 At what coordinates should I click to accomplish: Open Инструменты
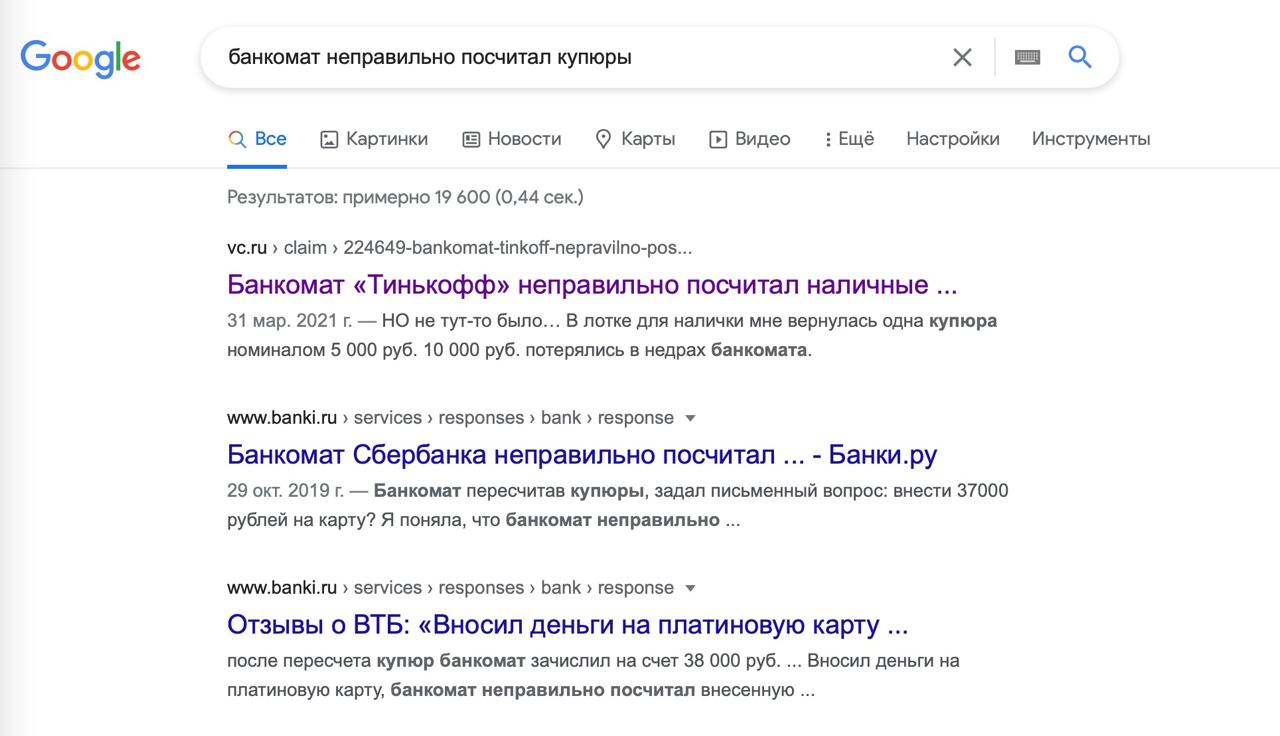(x=1091, y=139)
